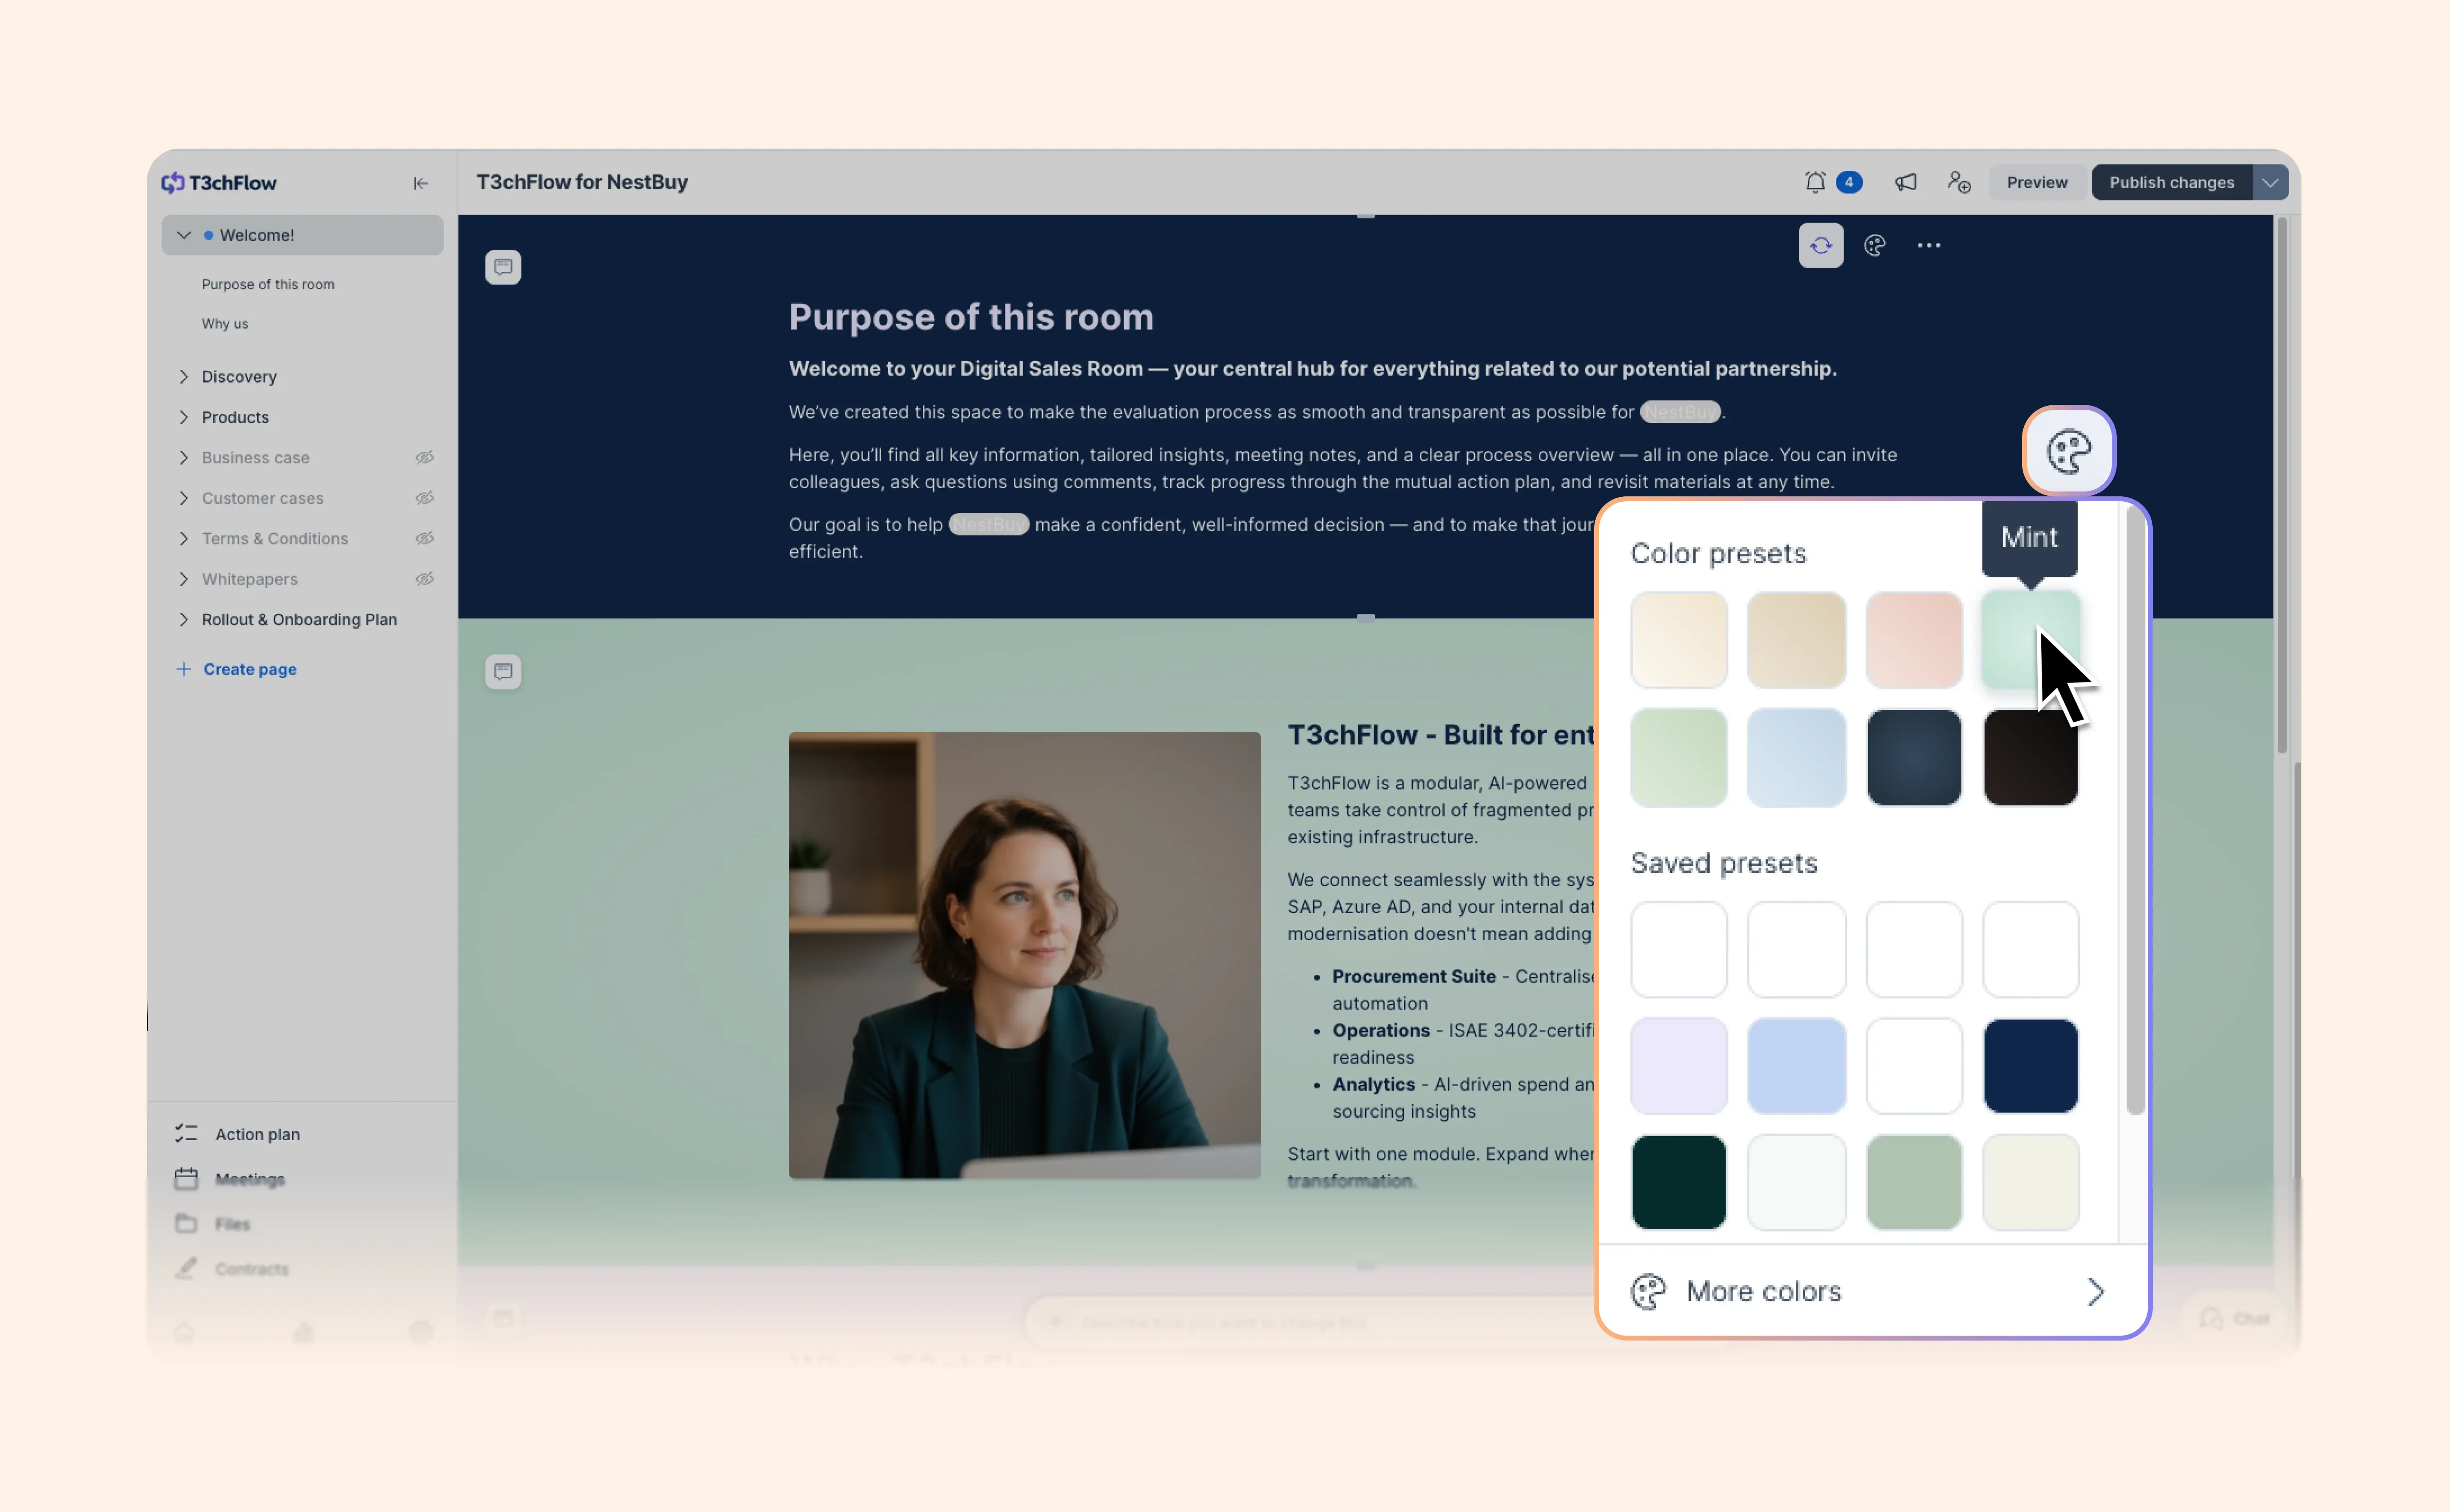
Task: Go to Why us subsection
Action: click(225, 324)
